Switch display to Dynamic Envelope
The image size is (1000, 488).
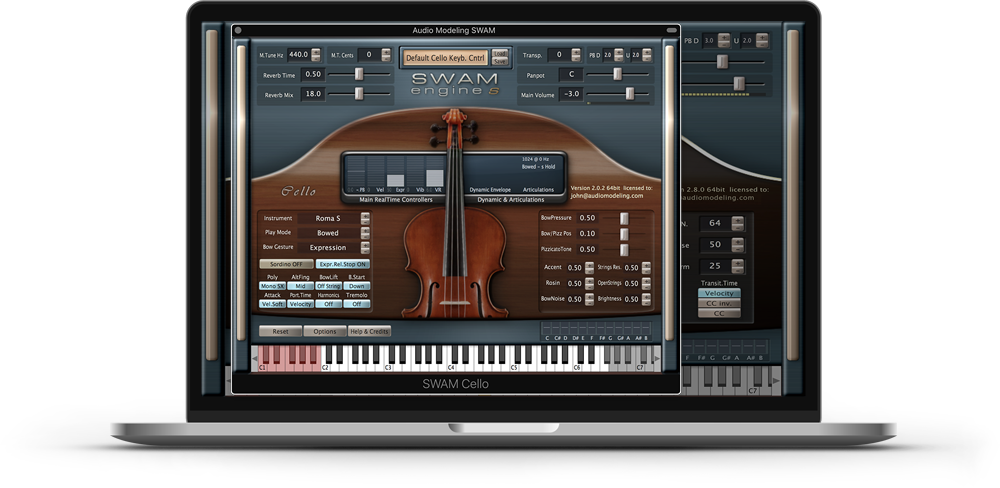pos(490,190)
